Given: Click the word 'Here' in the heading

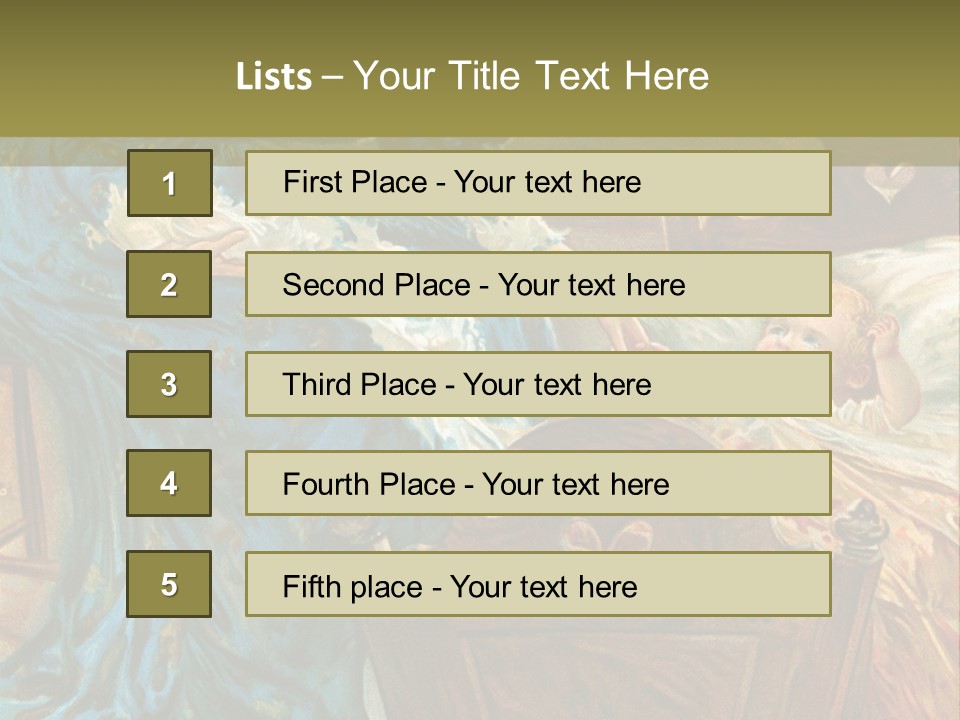Looking at the screenshot, I should (x=666, y=76).
